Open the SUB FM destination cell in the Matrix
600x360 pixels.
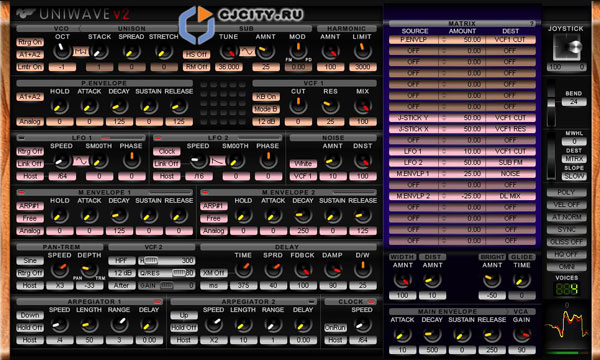pyautogui.click(x=510, y=163)
